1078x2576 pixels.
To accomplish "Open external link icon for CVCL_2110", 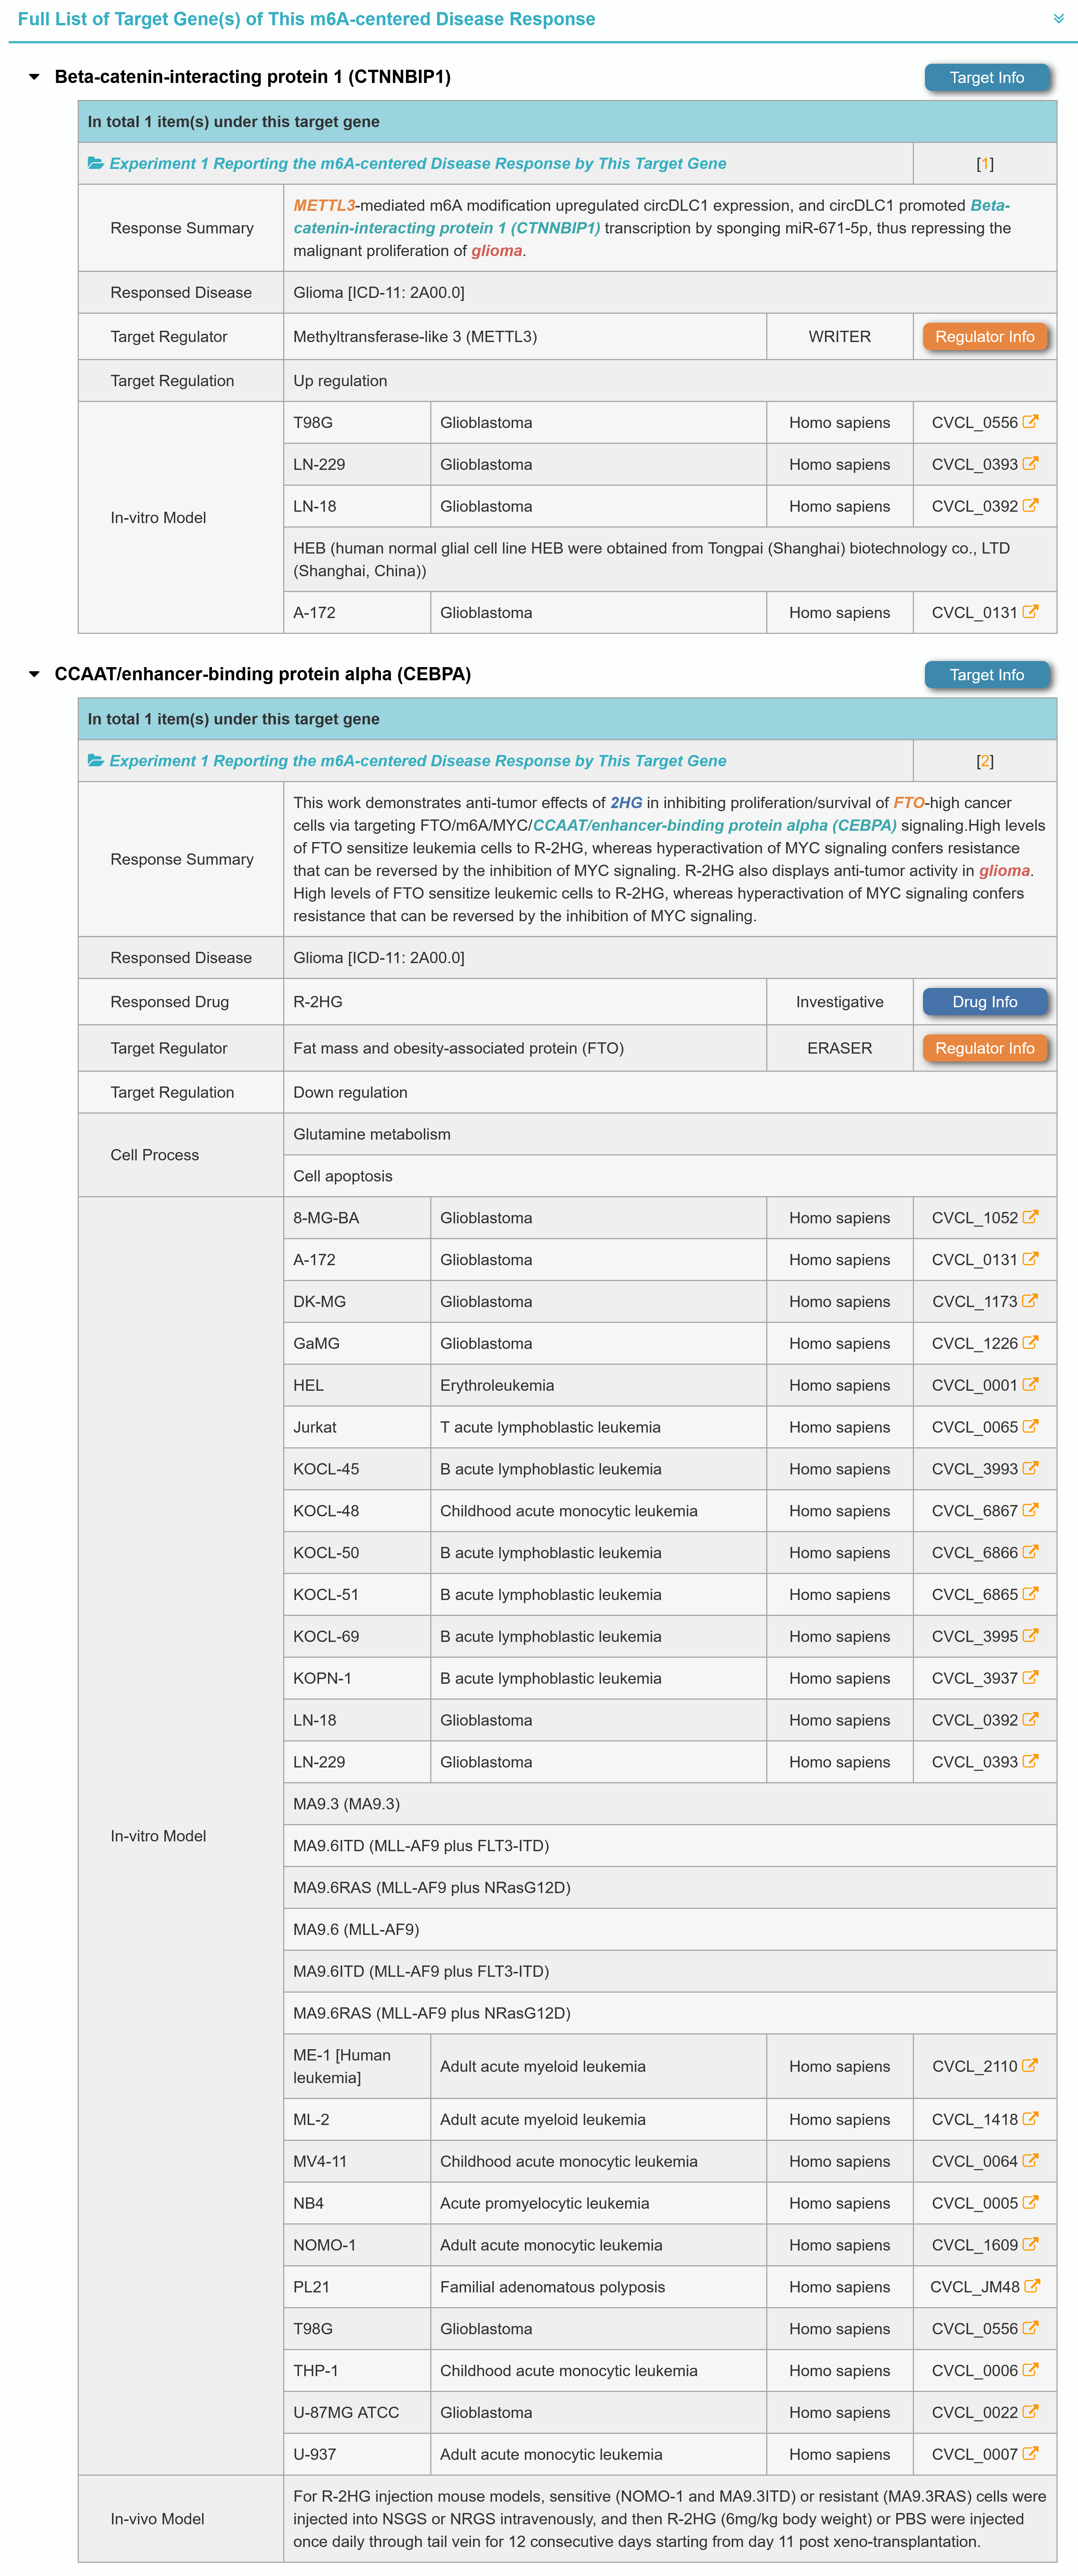I will tap(1030, 2065).
